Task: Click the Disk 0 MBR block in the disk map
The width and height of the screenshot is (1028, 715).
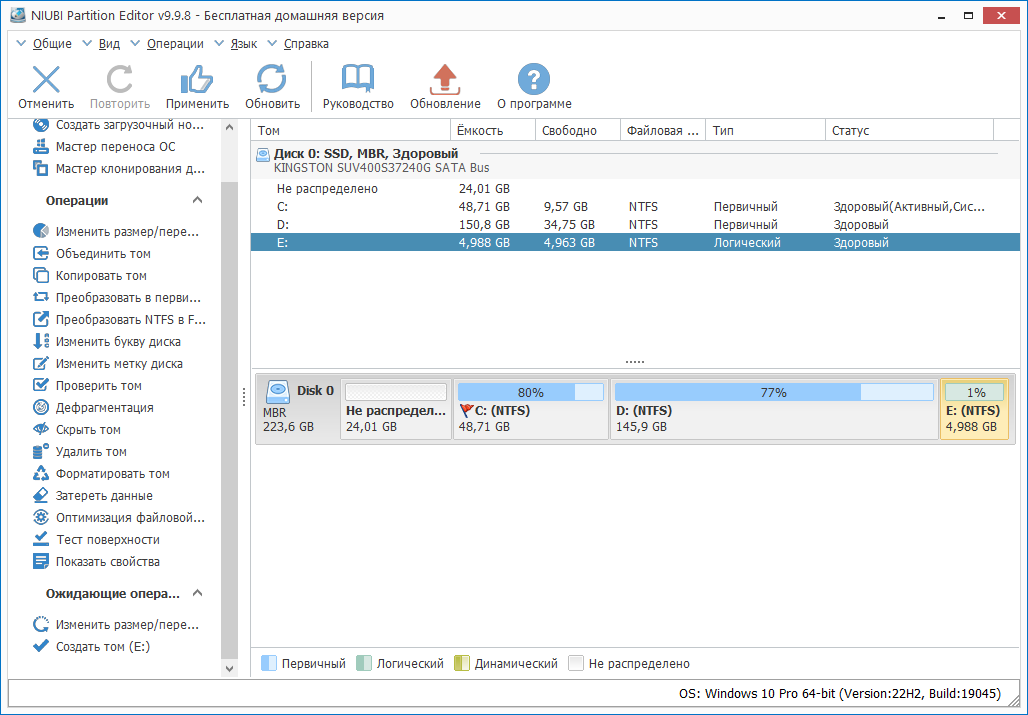Action: [x=298, y=409]
